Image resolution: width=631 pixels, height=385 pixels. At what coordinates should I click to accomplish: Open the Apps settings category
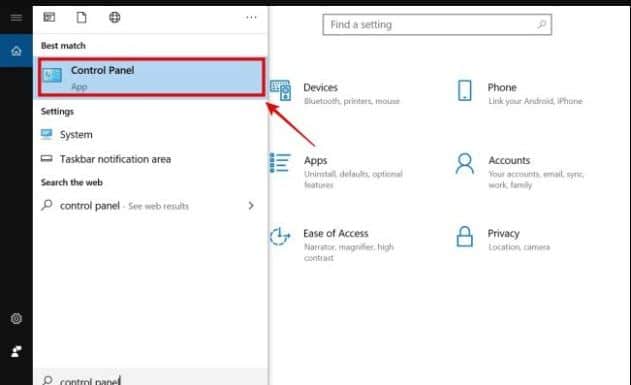click(336, 171)
